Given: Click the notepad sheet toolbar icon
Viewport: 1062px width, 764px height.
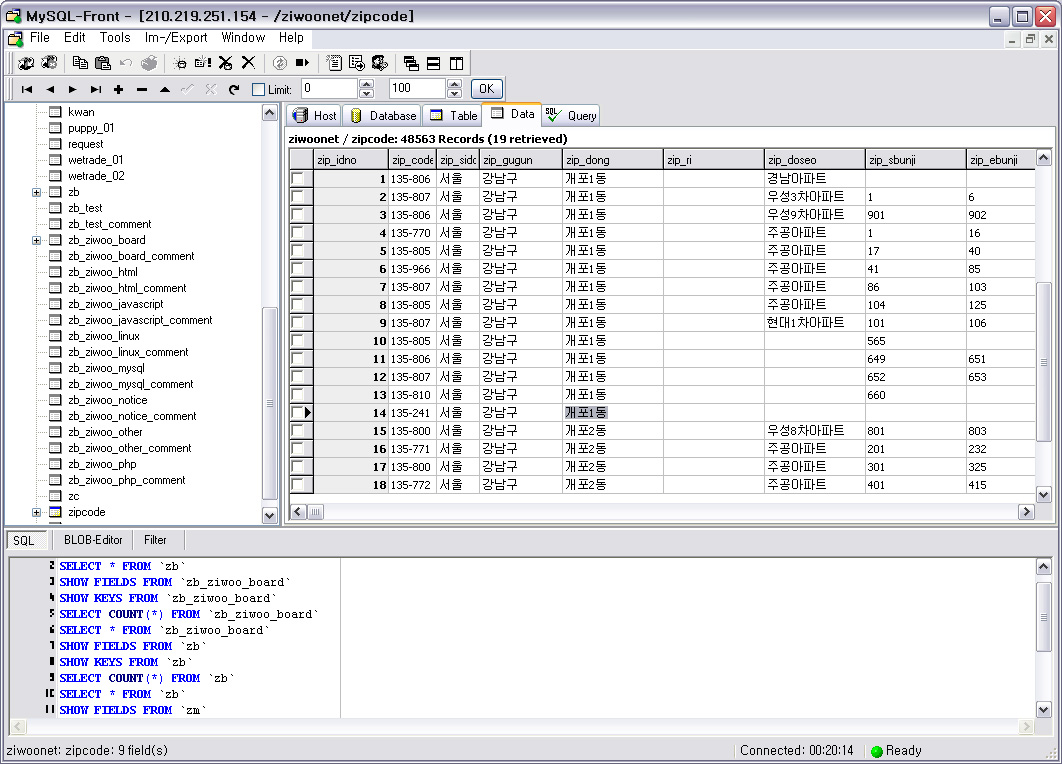Looking at the screenshot, I should tap(334, 63).
